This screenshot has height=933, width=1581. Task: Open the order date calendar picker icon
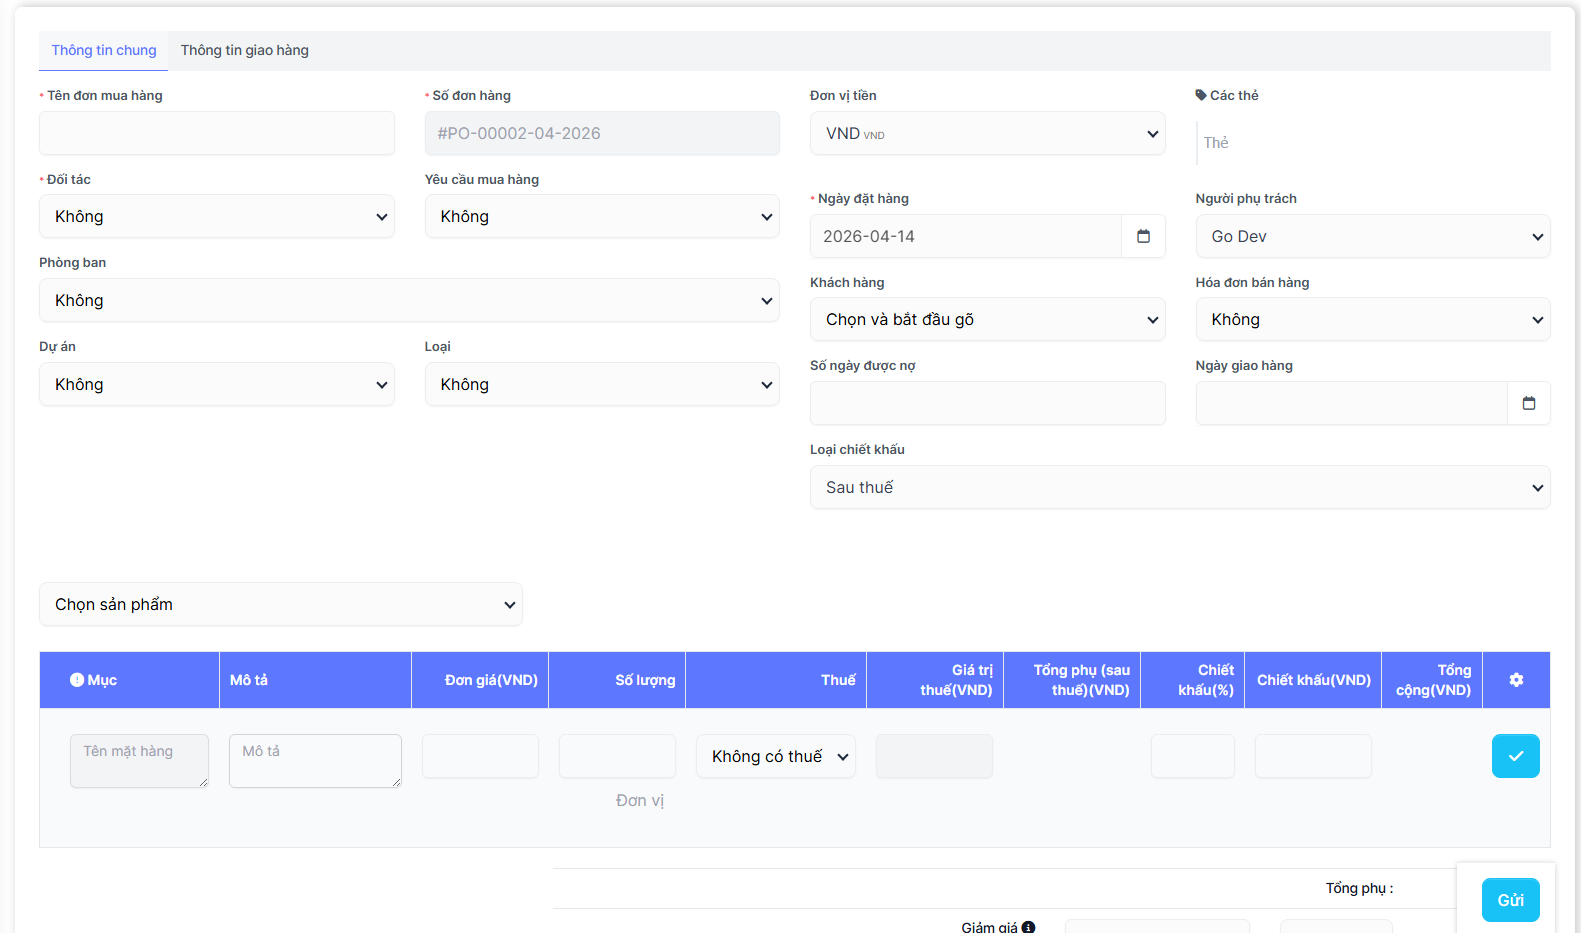1143,236
